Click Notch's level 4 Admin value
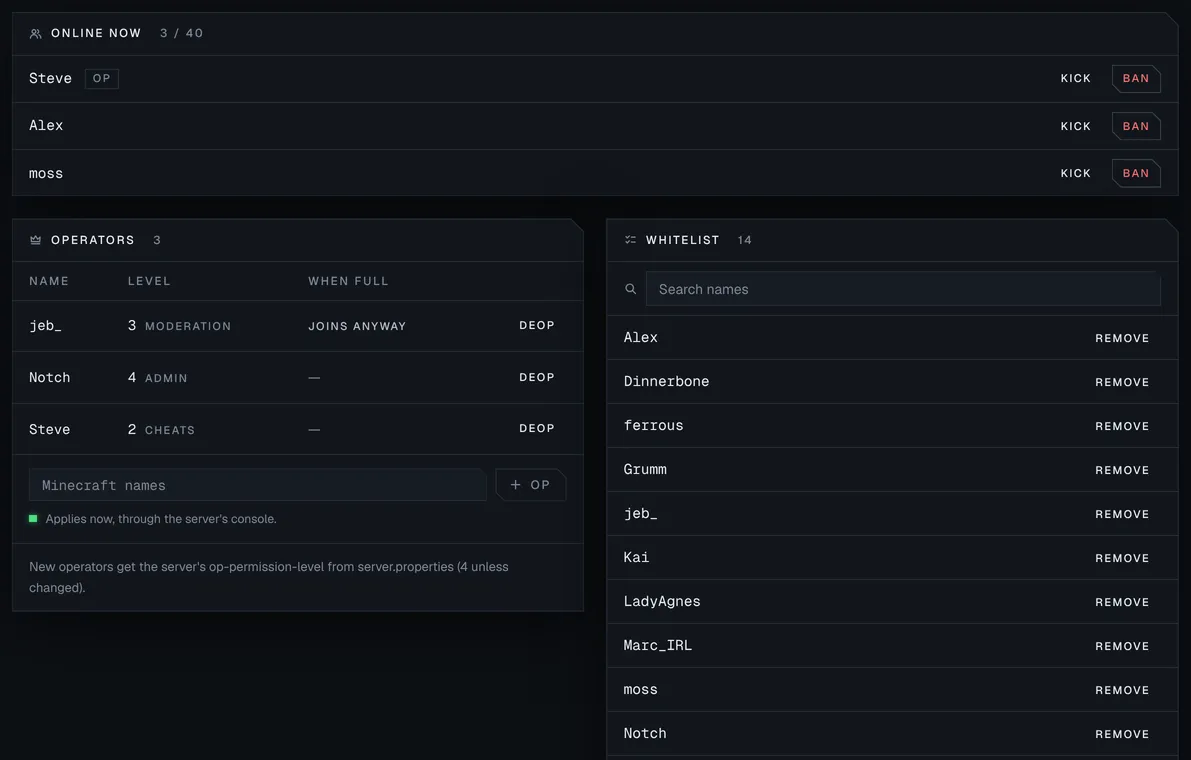Viewport: 1191px width, 760px height. coord(157,377)
